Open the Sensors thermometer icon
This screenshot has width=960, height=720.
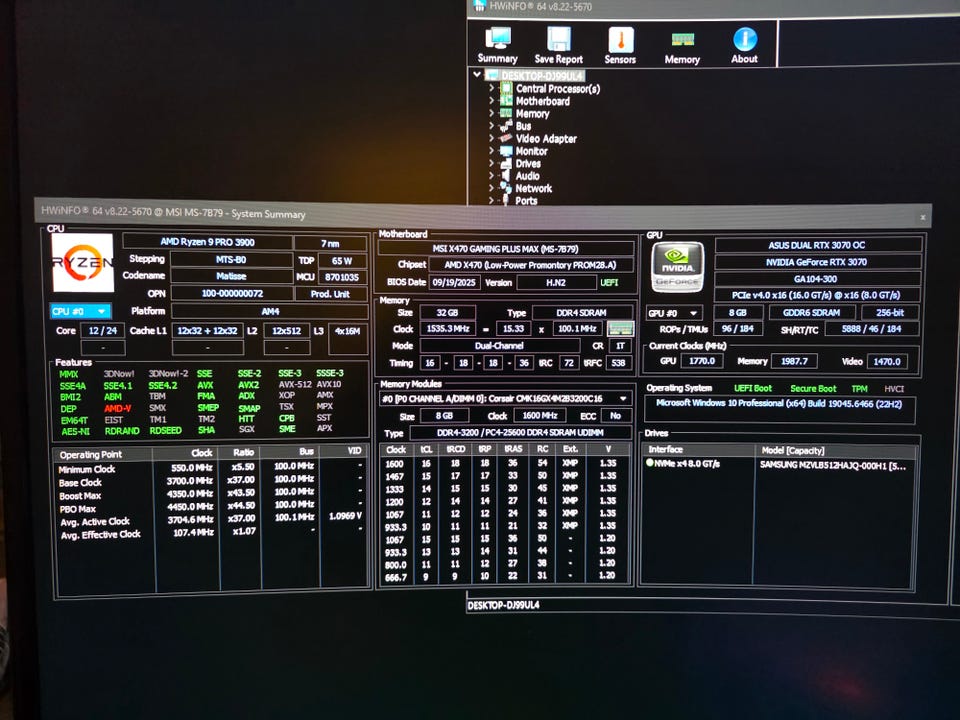point(620,45)
